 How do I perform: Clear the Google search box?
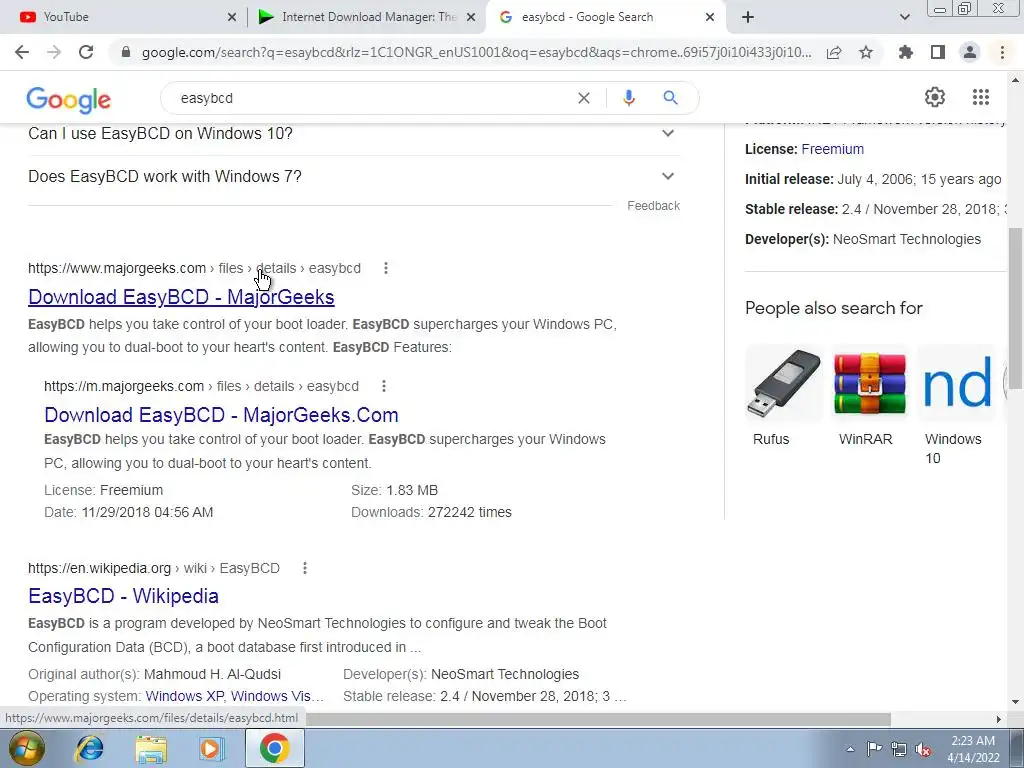tap(584, 98)
